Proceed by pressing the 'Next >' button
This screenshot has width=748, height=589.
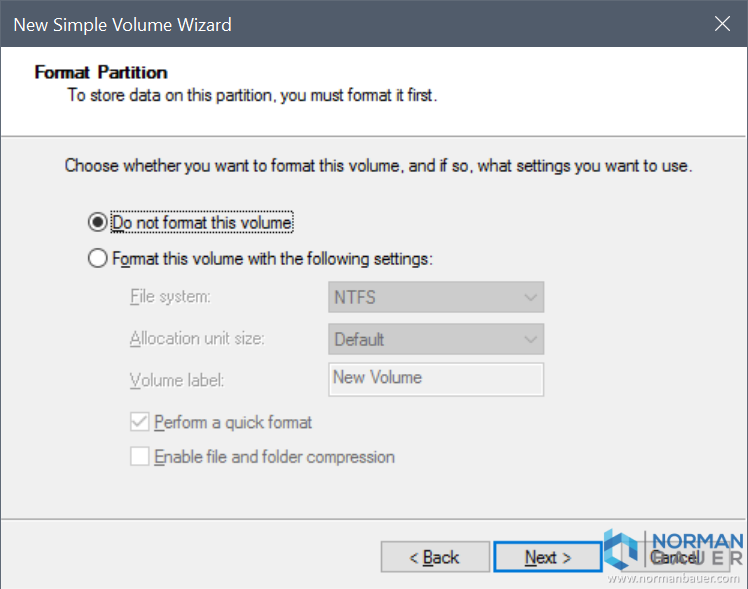tap(548, 557)
